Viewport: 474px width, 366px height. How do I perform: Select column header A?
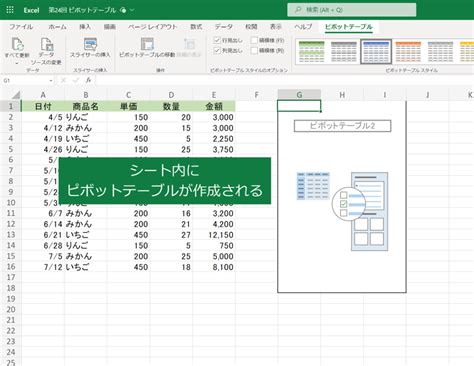click(x=43, y=95)
